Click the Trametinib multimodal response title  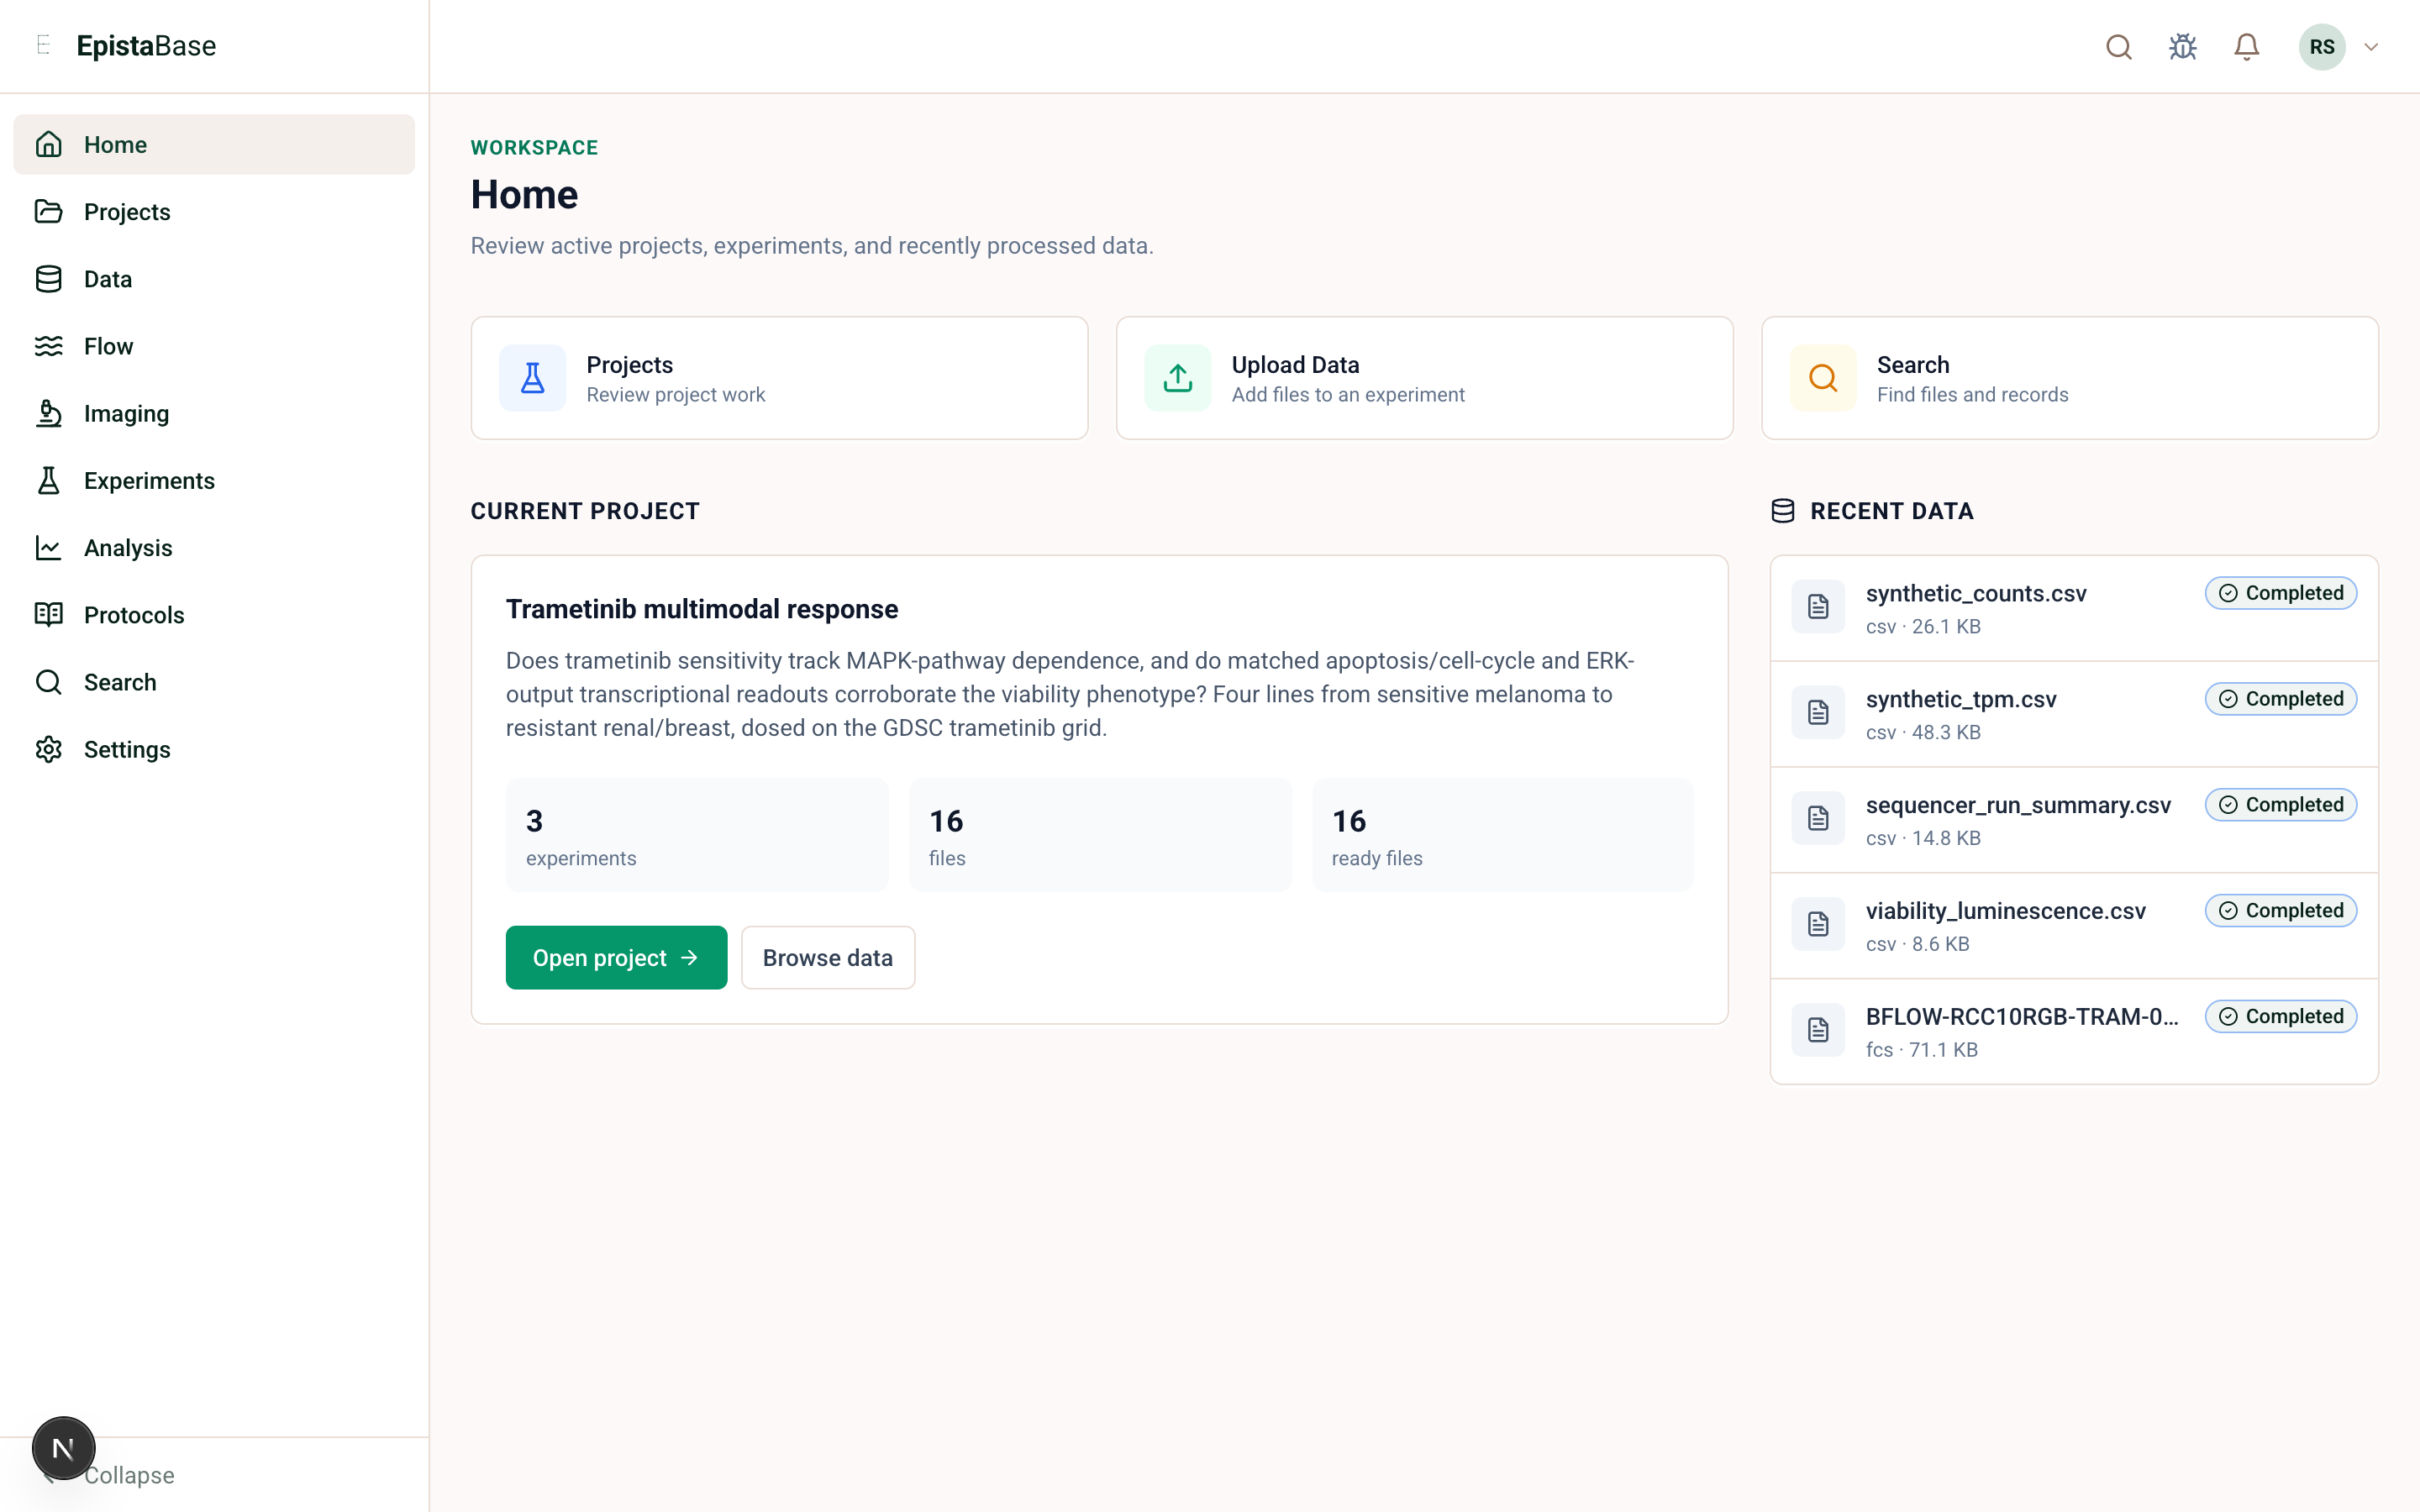pos(702,609)
